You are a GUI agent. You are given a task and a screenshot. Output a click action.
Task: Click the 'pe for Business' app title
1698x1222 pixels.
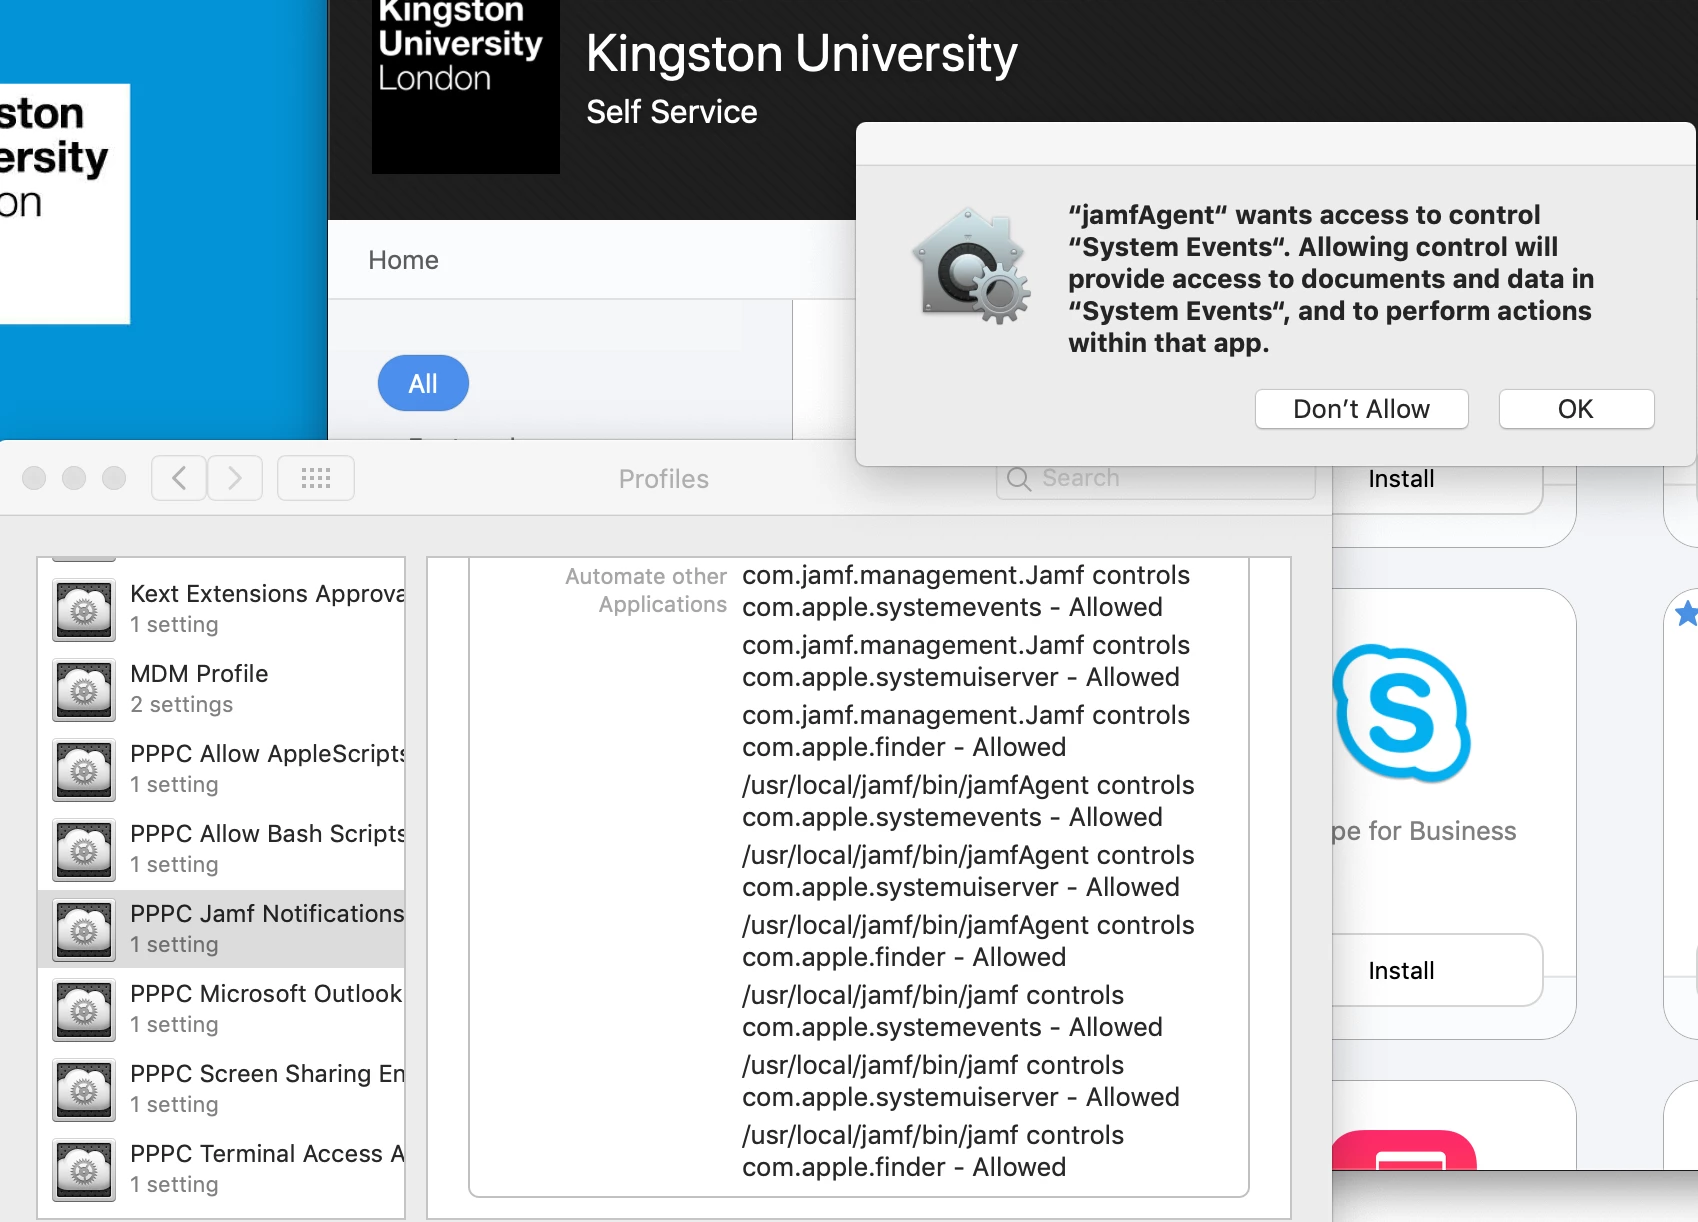(1424, 831)
